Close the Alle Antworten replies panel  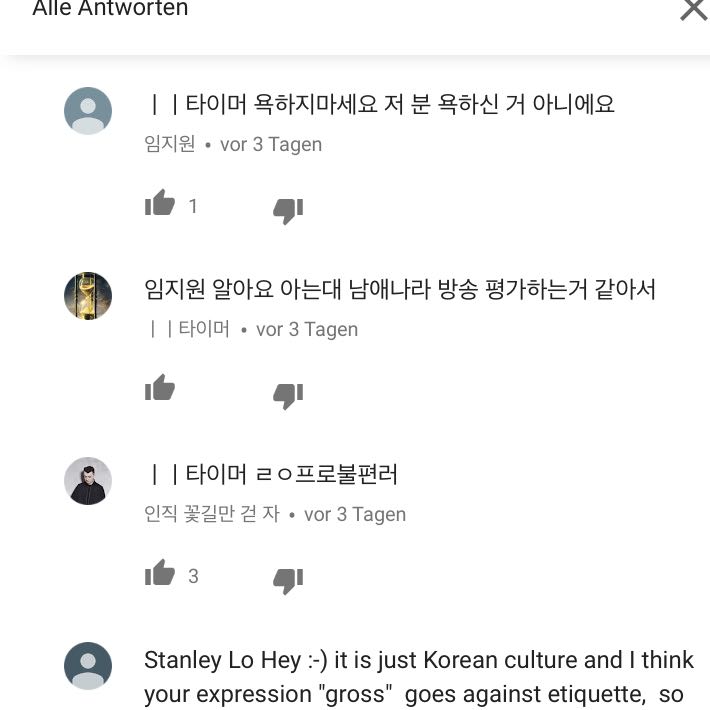point(692,10)
